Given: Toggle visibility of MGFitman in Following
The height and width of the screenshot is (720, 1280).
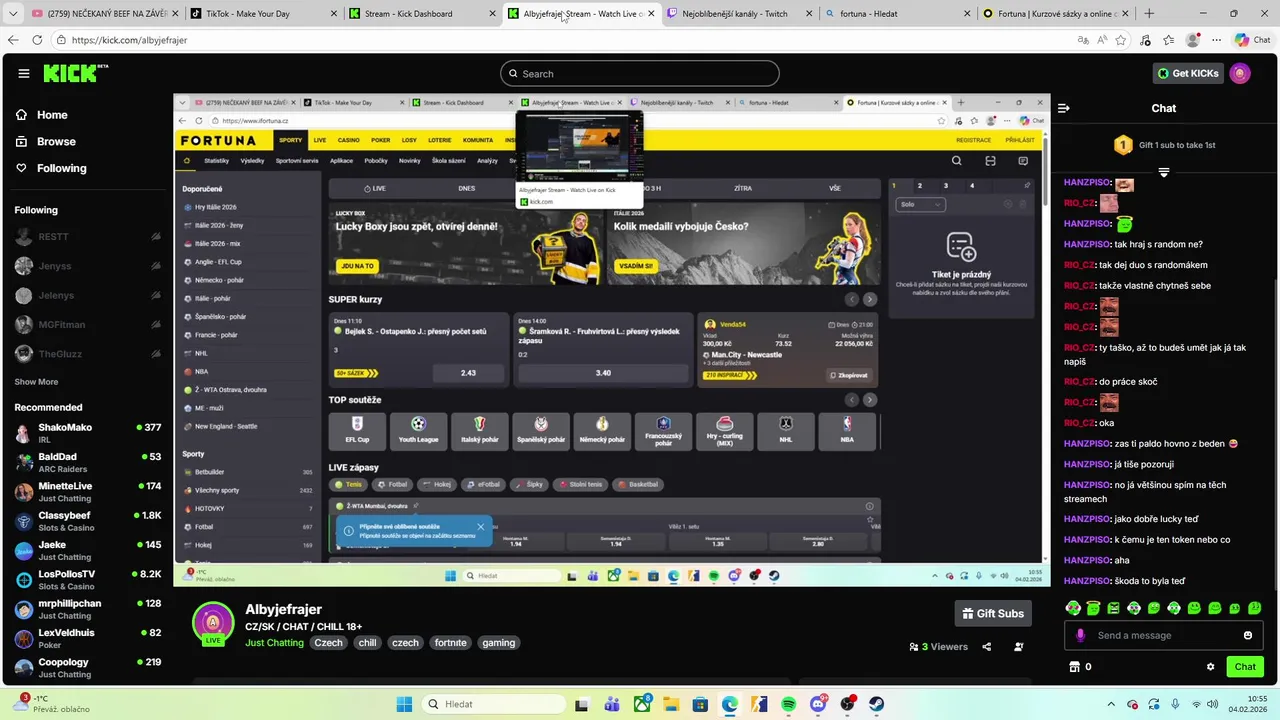Looking at the screenshot, I should tap(156, 324).
